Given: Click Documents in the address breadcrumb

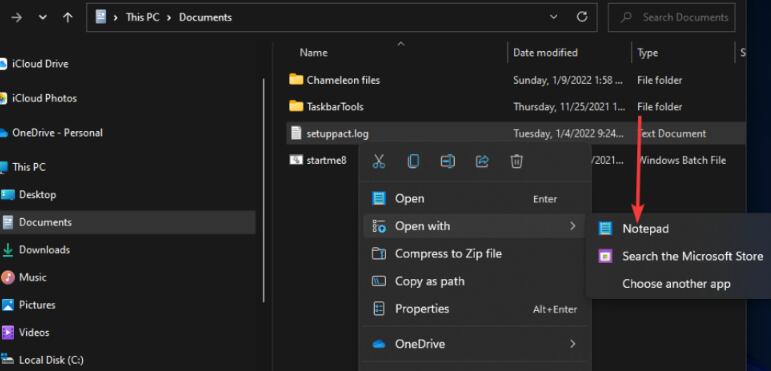Looking at the screenshot, I should coord(205,17).
